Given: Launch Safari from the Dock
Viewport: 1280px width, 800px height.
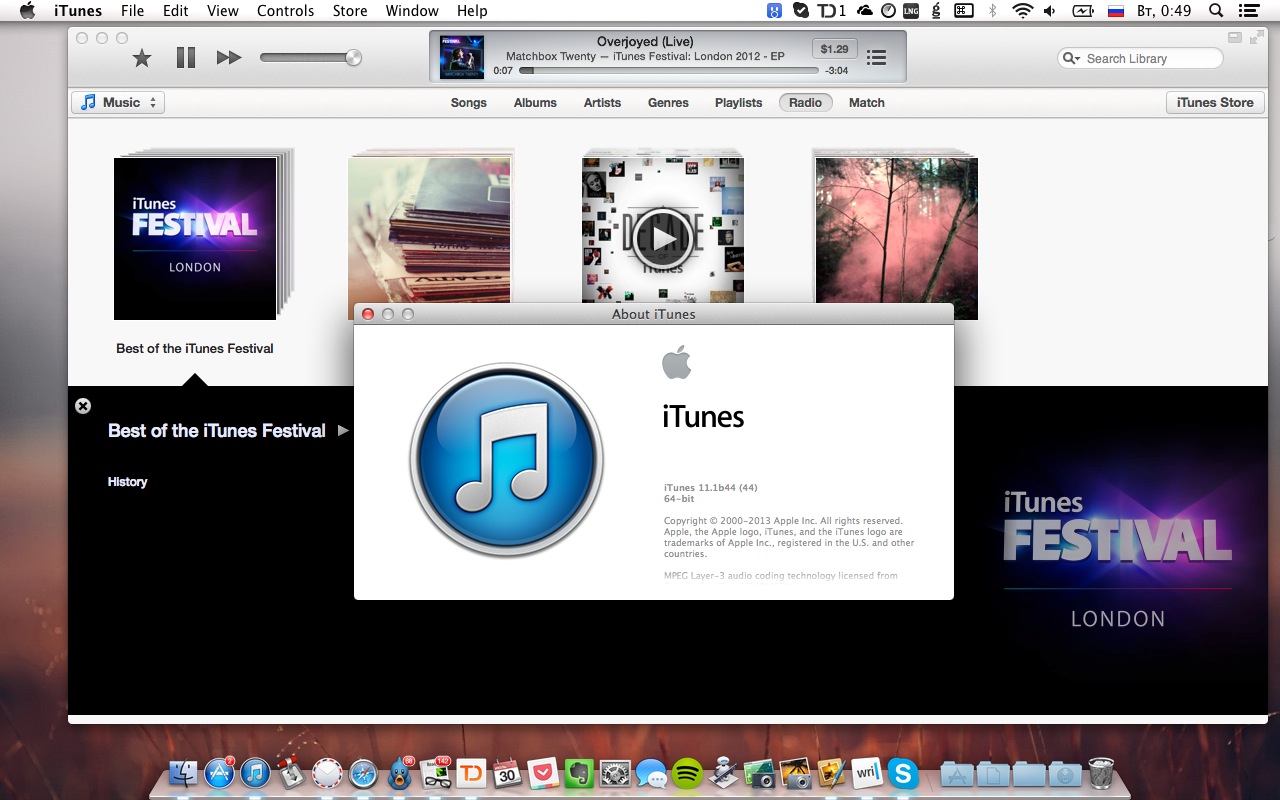Looking at the screenshot, I should point(363,773).
